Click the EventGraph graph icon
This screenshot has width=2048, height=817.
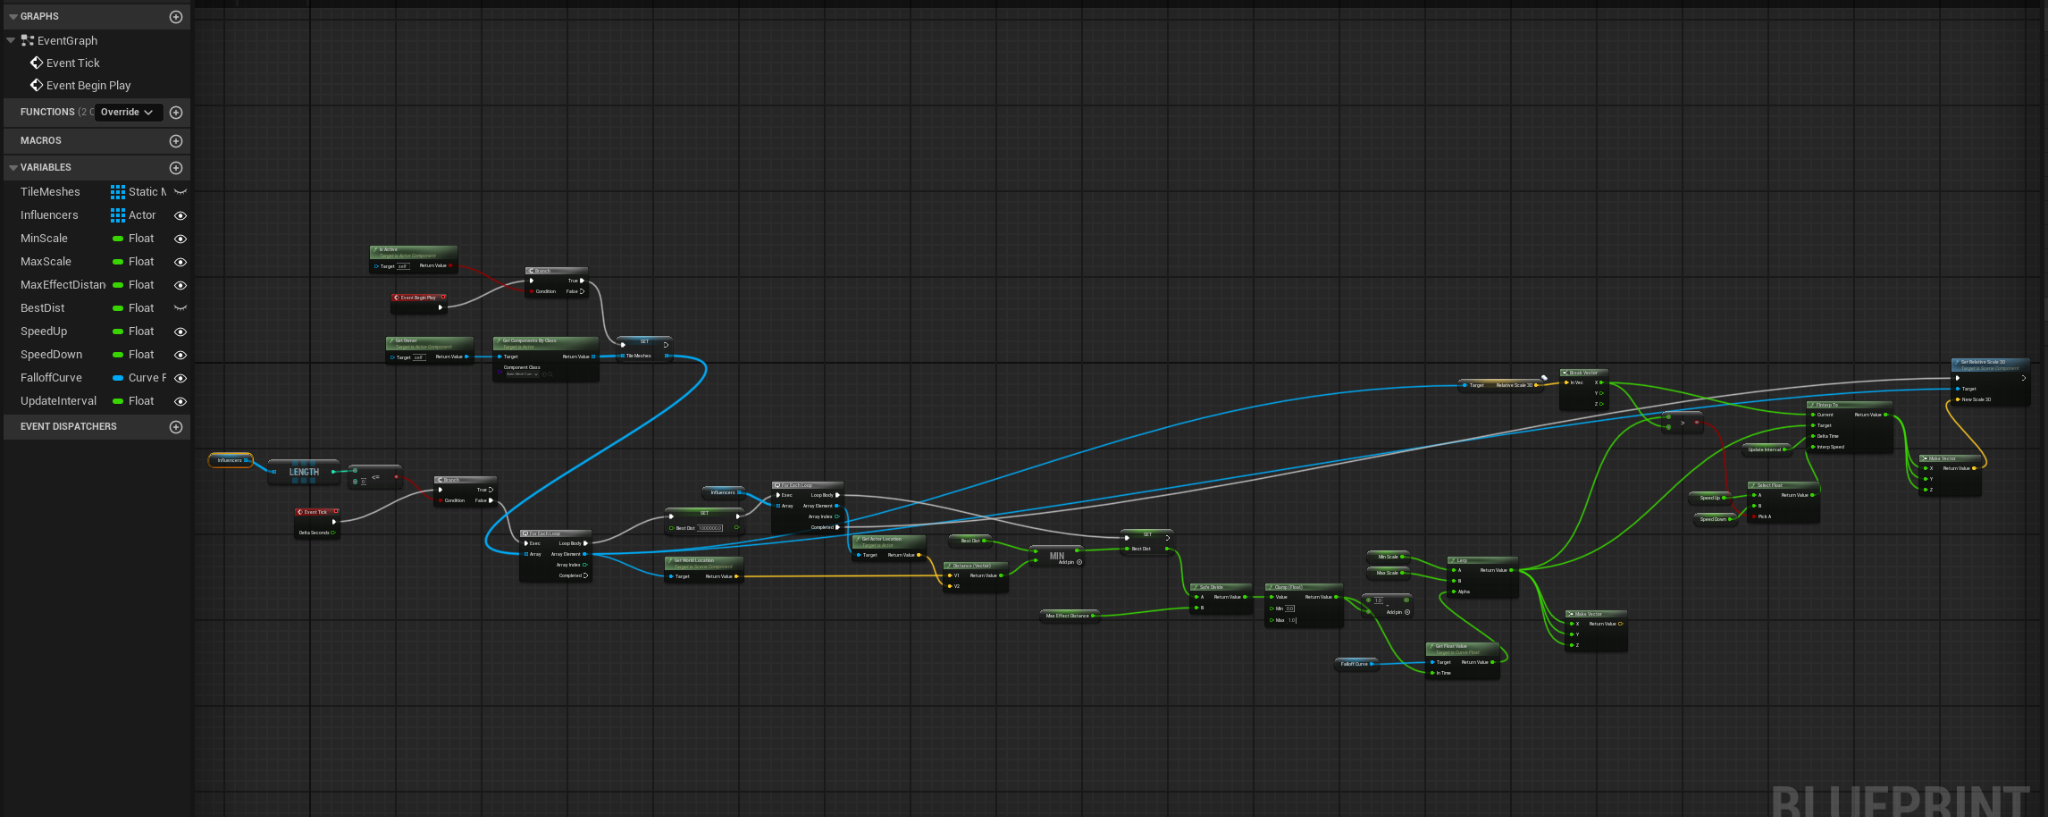(x=28, y=41)
